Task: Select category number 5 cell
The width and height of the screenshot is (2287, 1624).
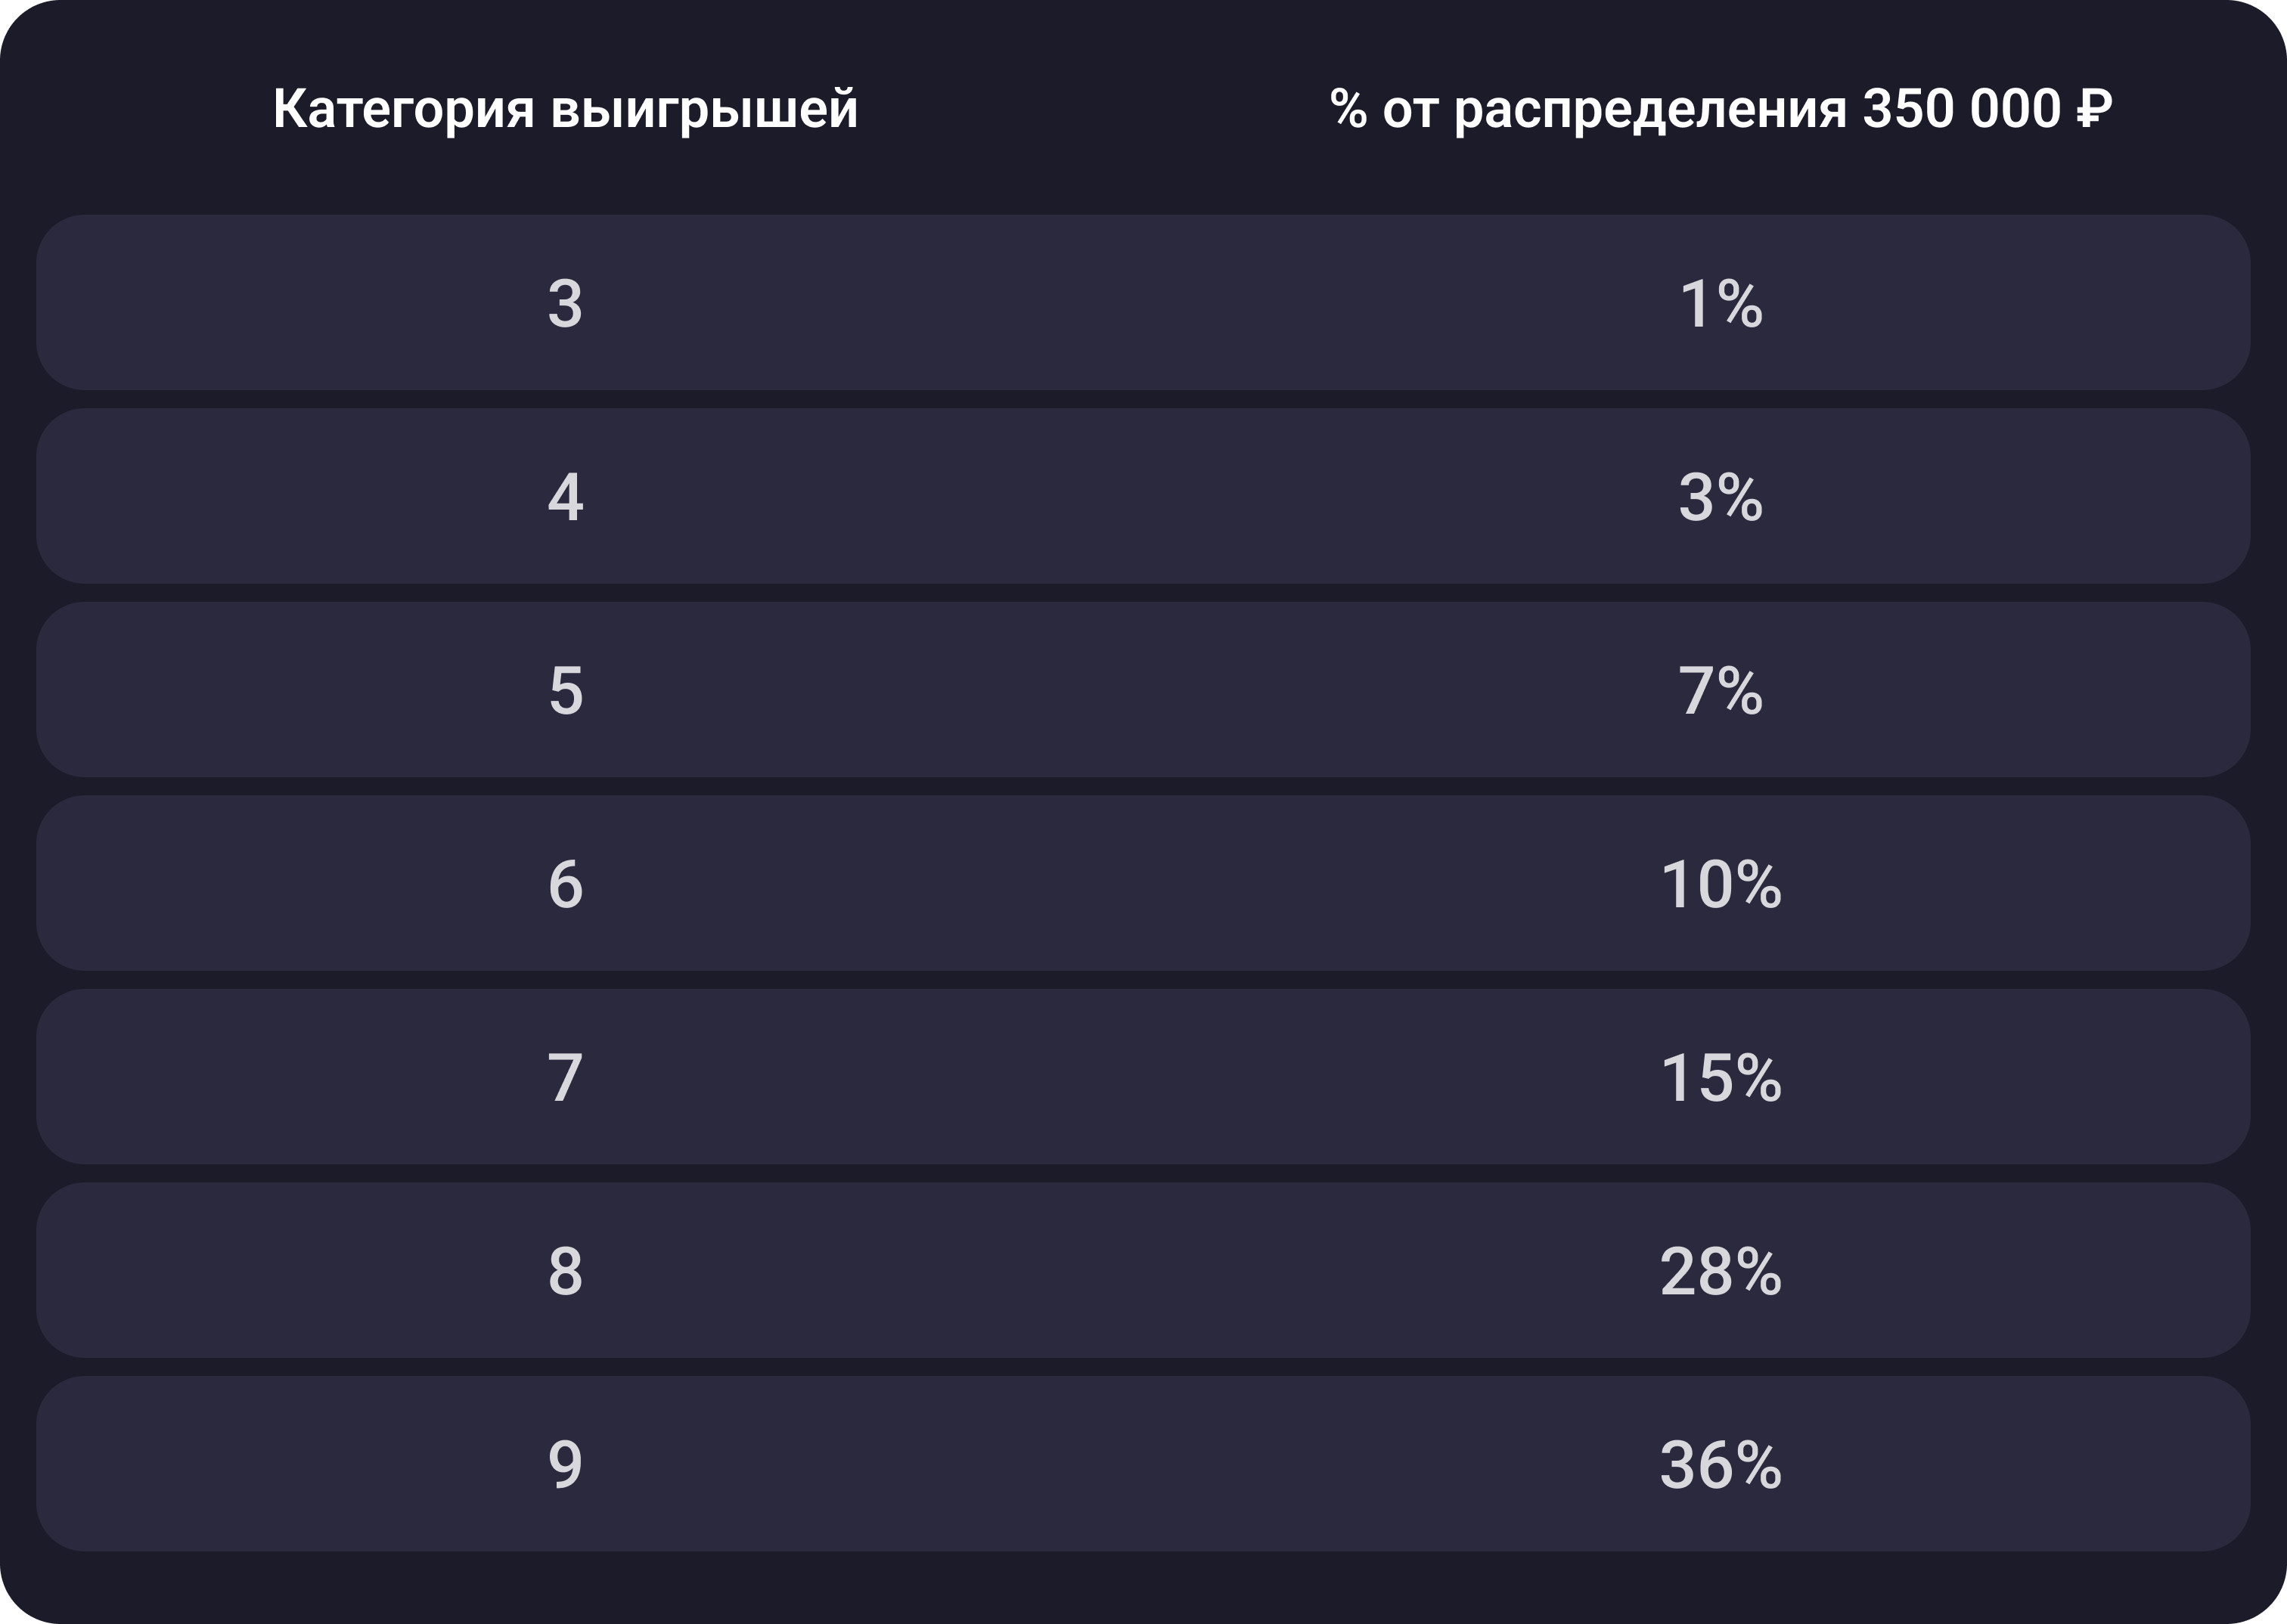Action: (x=565, y=691)
